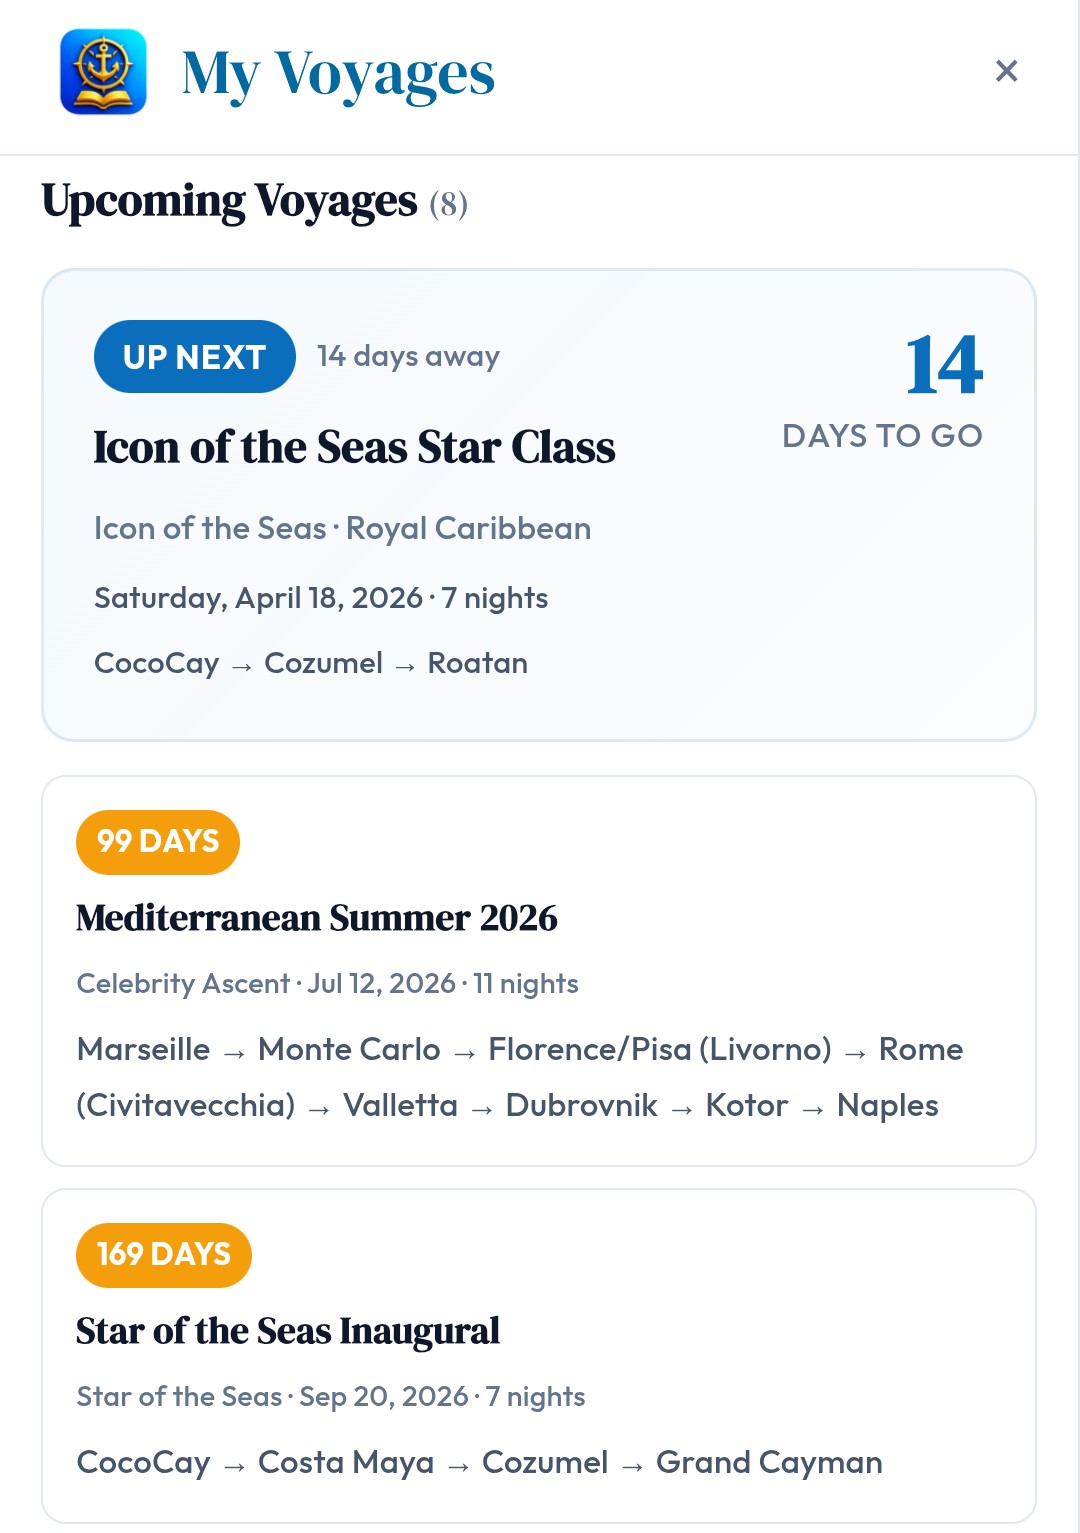Select Marseille in the Mediterranean itinerary

click(x=142, y=1049)
